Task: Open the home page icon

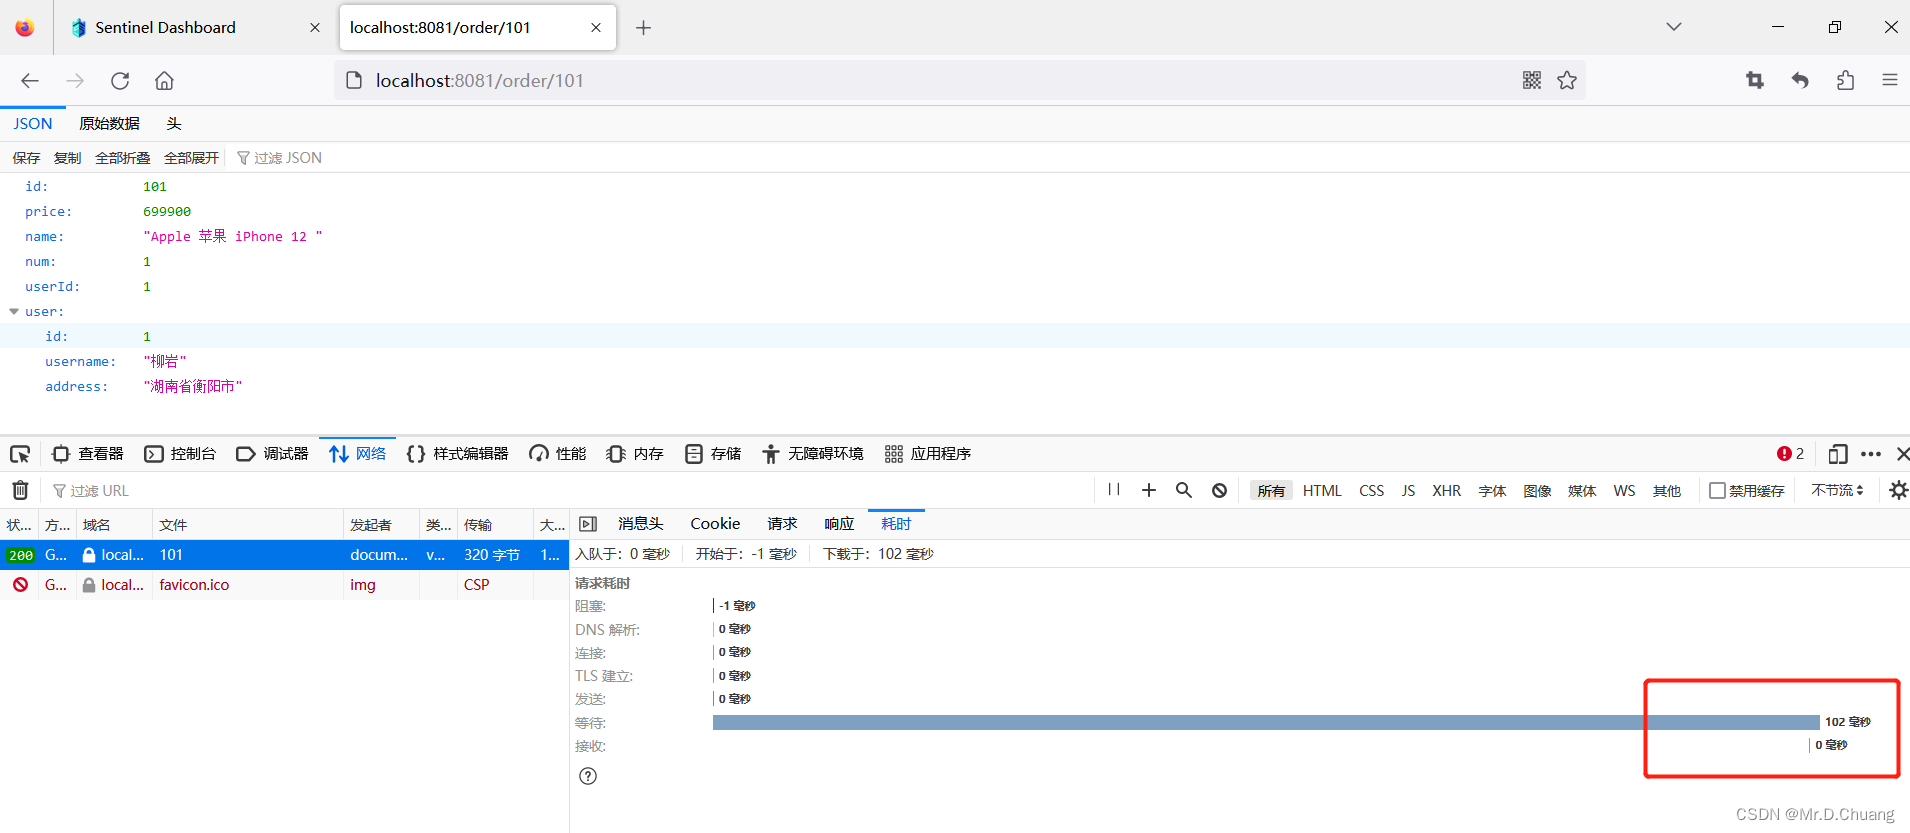Action: 164,81
